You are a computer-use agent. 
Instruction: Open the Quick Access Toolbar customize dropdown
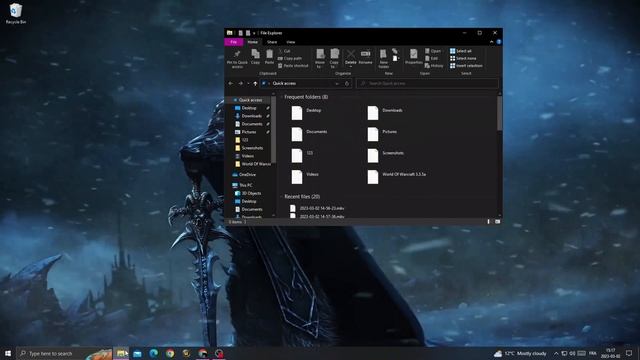tap(254, 33)
